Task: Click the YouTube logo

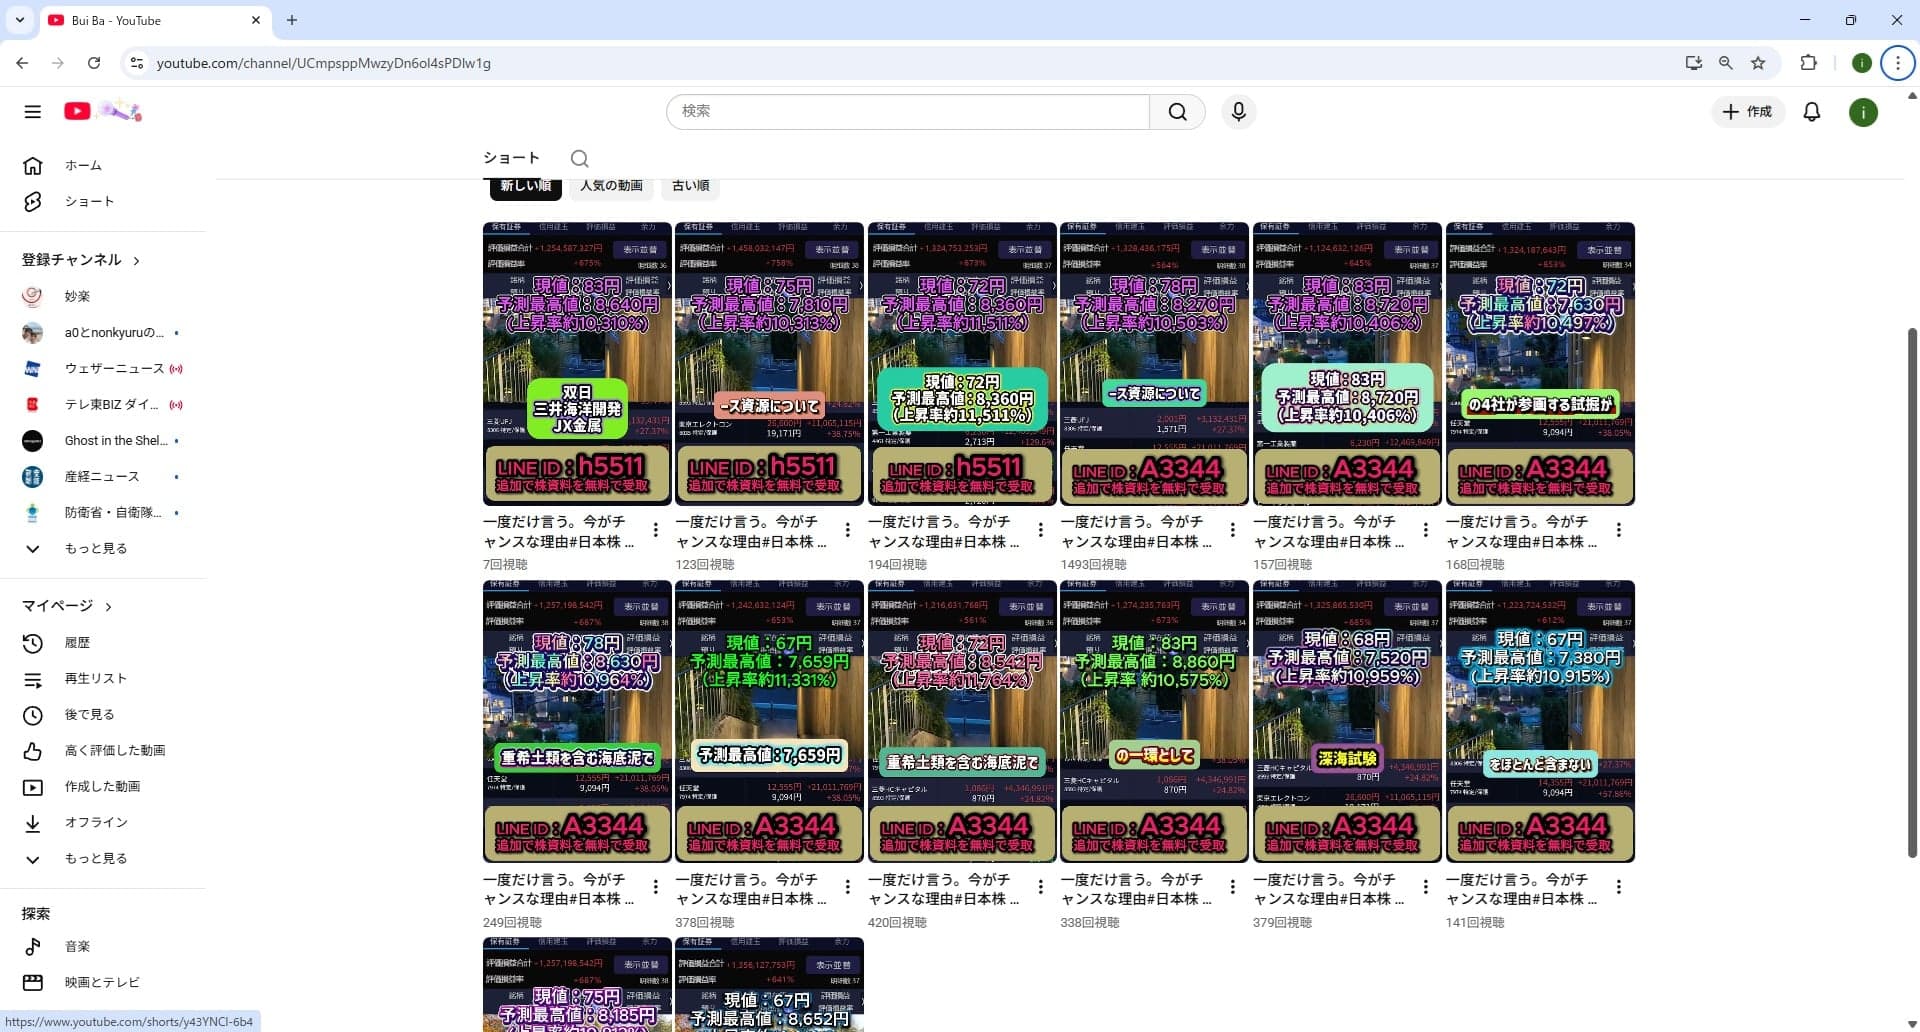Action: coord(103,111)
